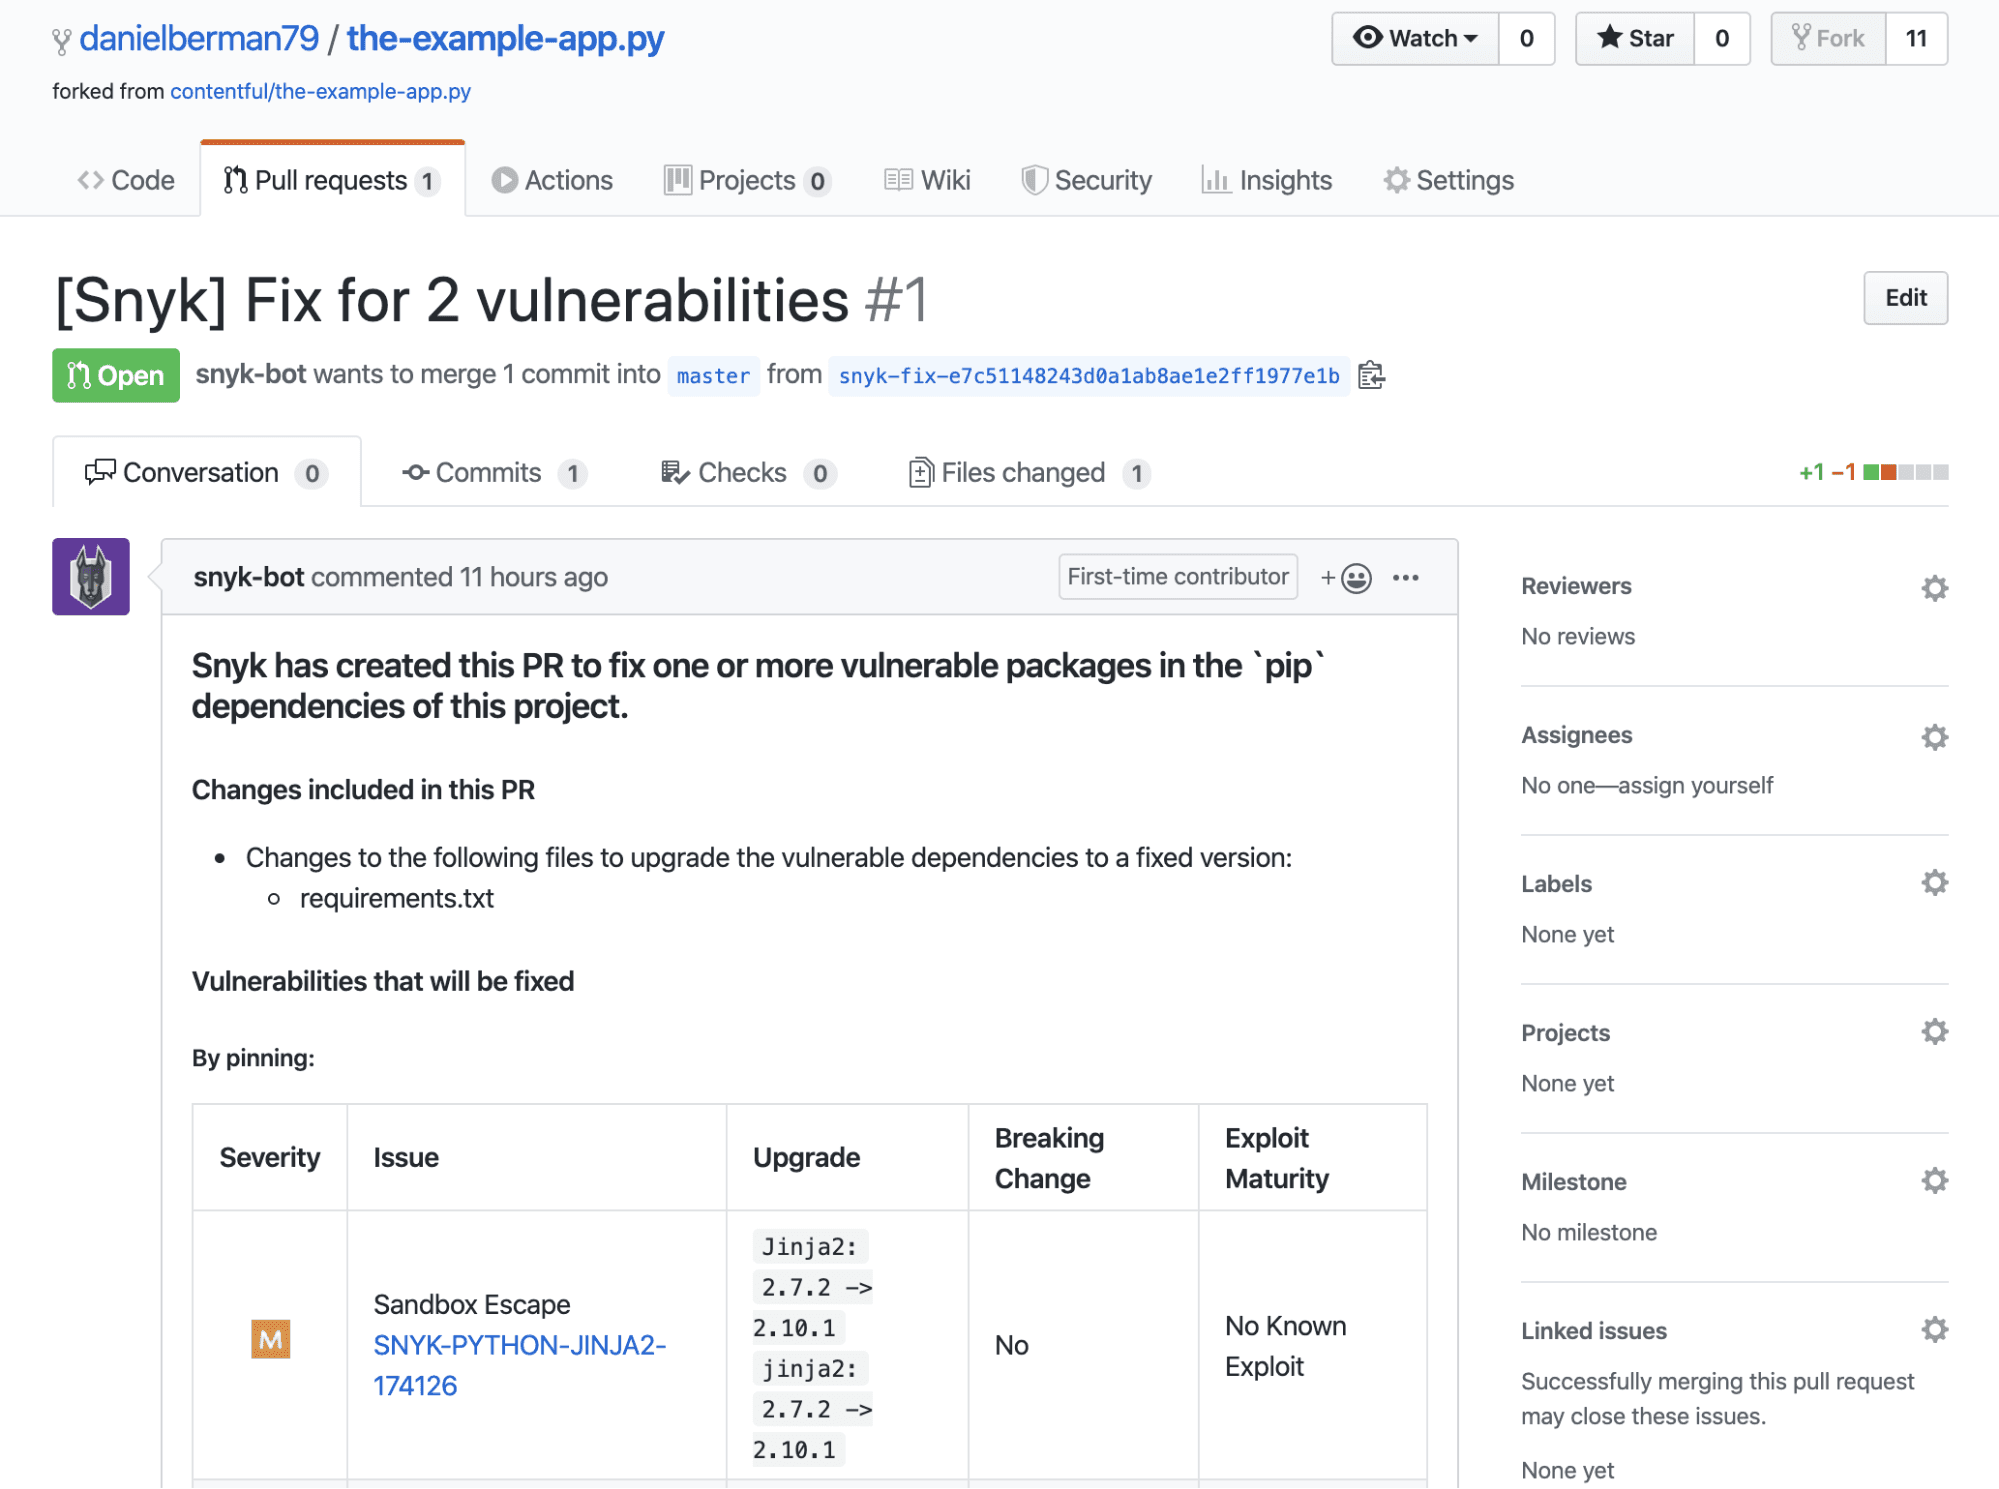Open SNYK-PYTHON-JINJA2-174126 vulnerability link
This screenshot has height=1489, width=1999.
tap(520, 1366)
